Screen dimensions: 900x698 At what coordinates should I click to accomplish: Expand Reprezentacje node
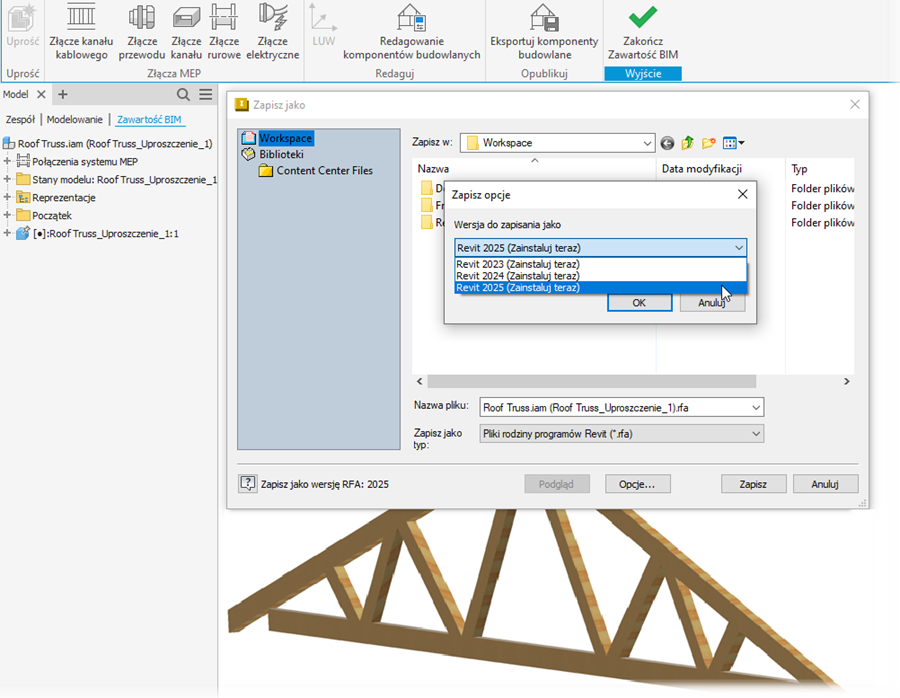[x=7, y=197]
